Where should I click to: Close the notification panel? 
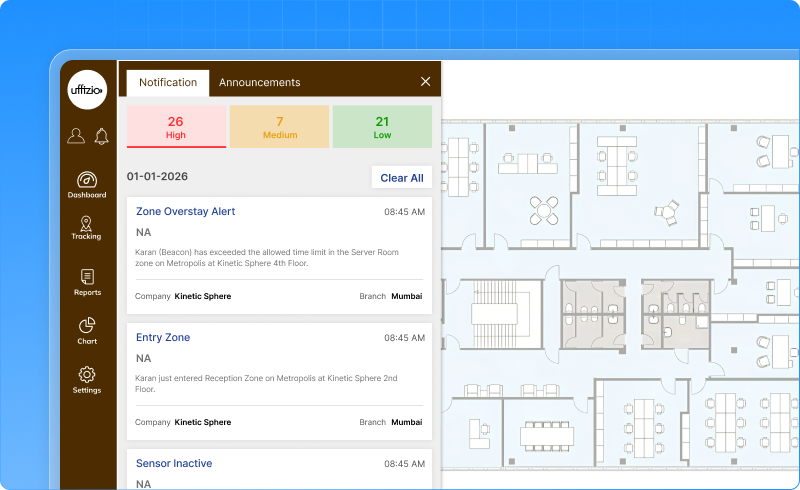(425, 82)
